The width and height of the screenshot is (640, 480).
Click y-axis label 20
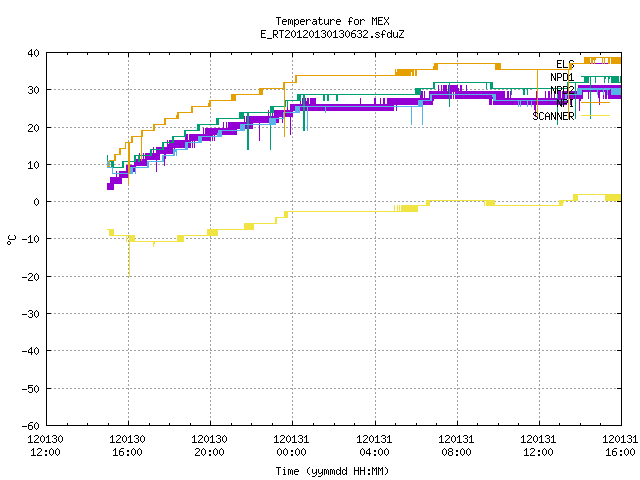(33, 128)
